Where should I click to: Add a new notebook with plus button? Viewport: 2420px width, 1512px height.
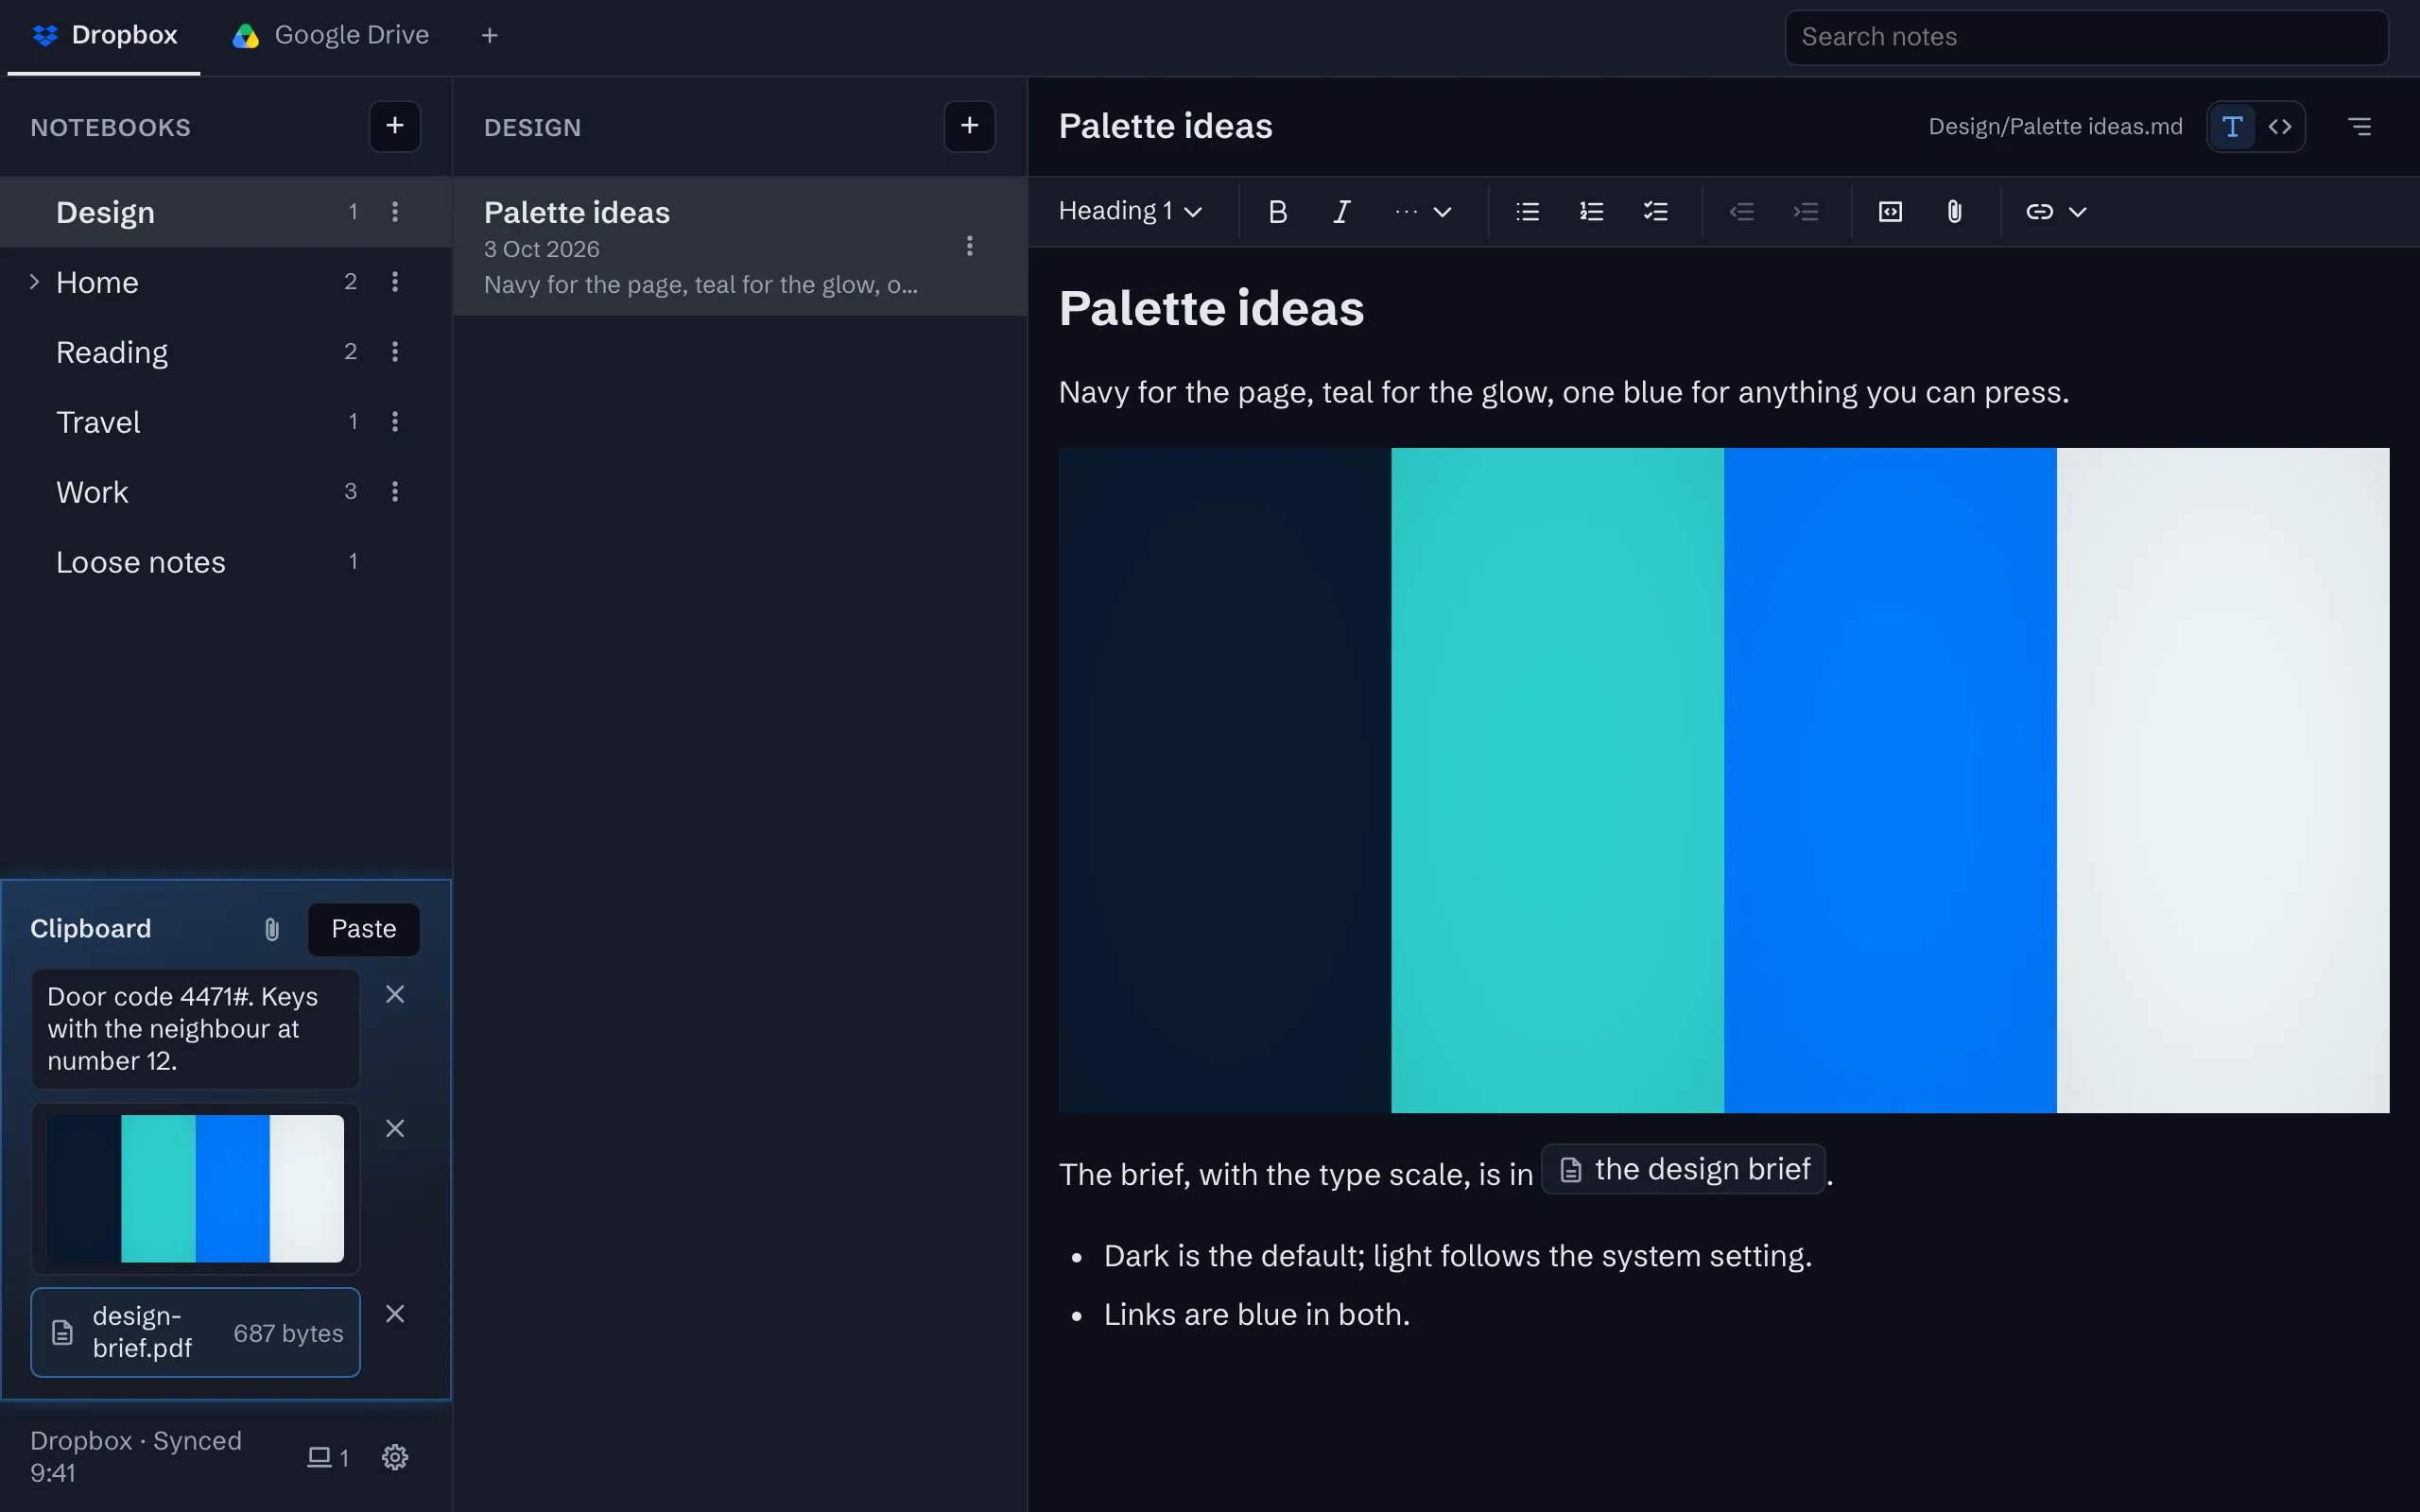(395, 126)
